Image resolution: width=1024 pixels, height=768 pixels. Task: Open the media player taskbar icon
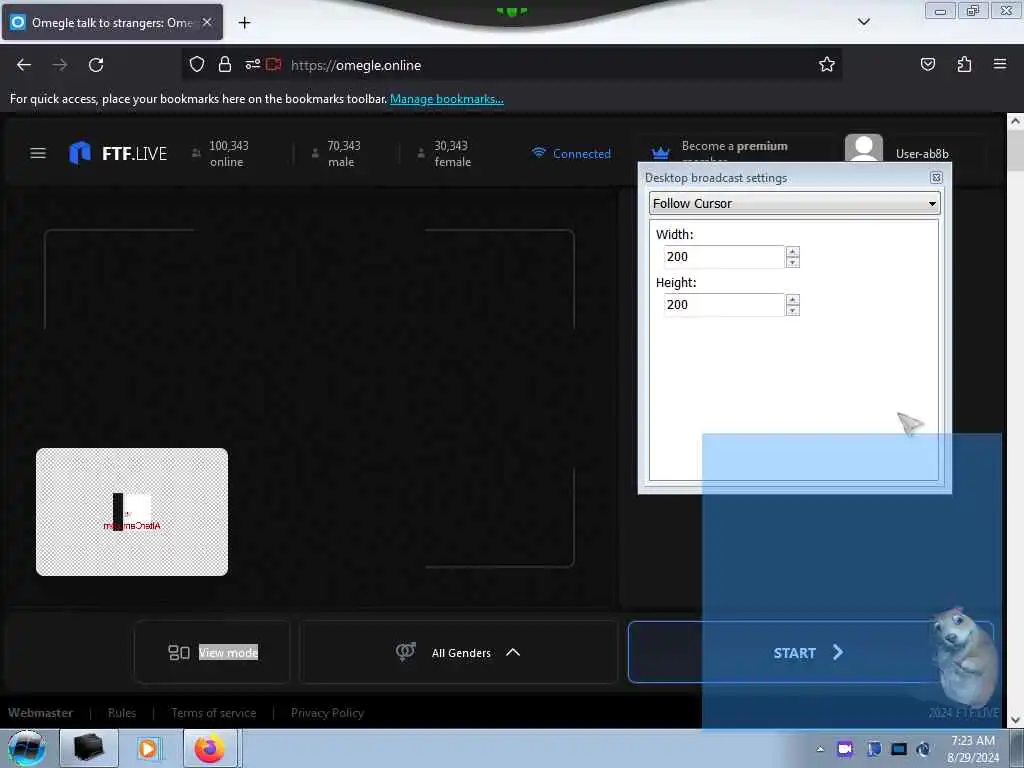(148, 748)
